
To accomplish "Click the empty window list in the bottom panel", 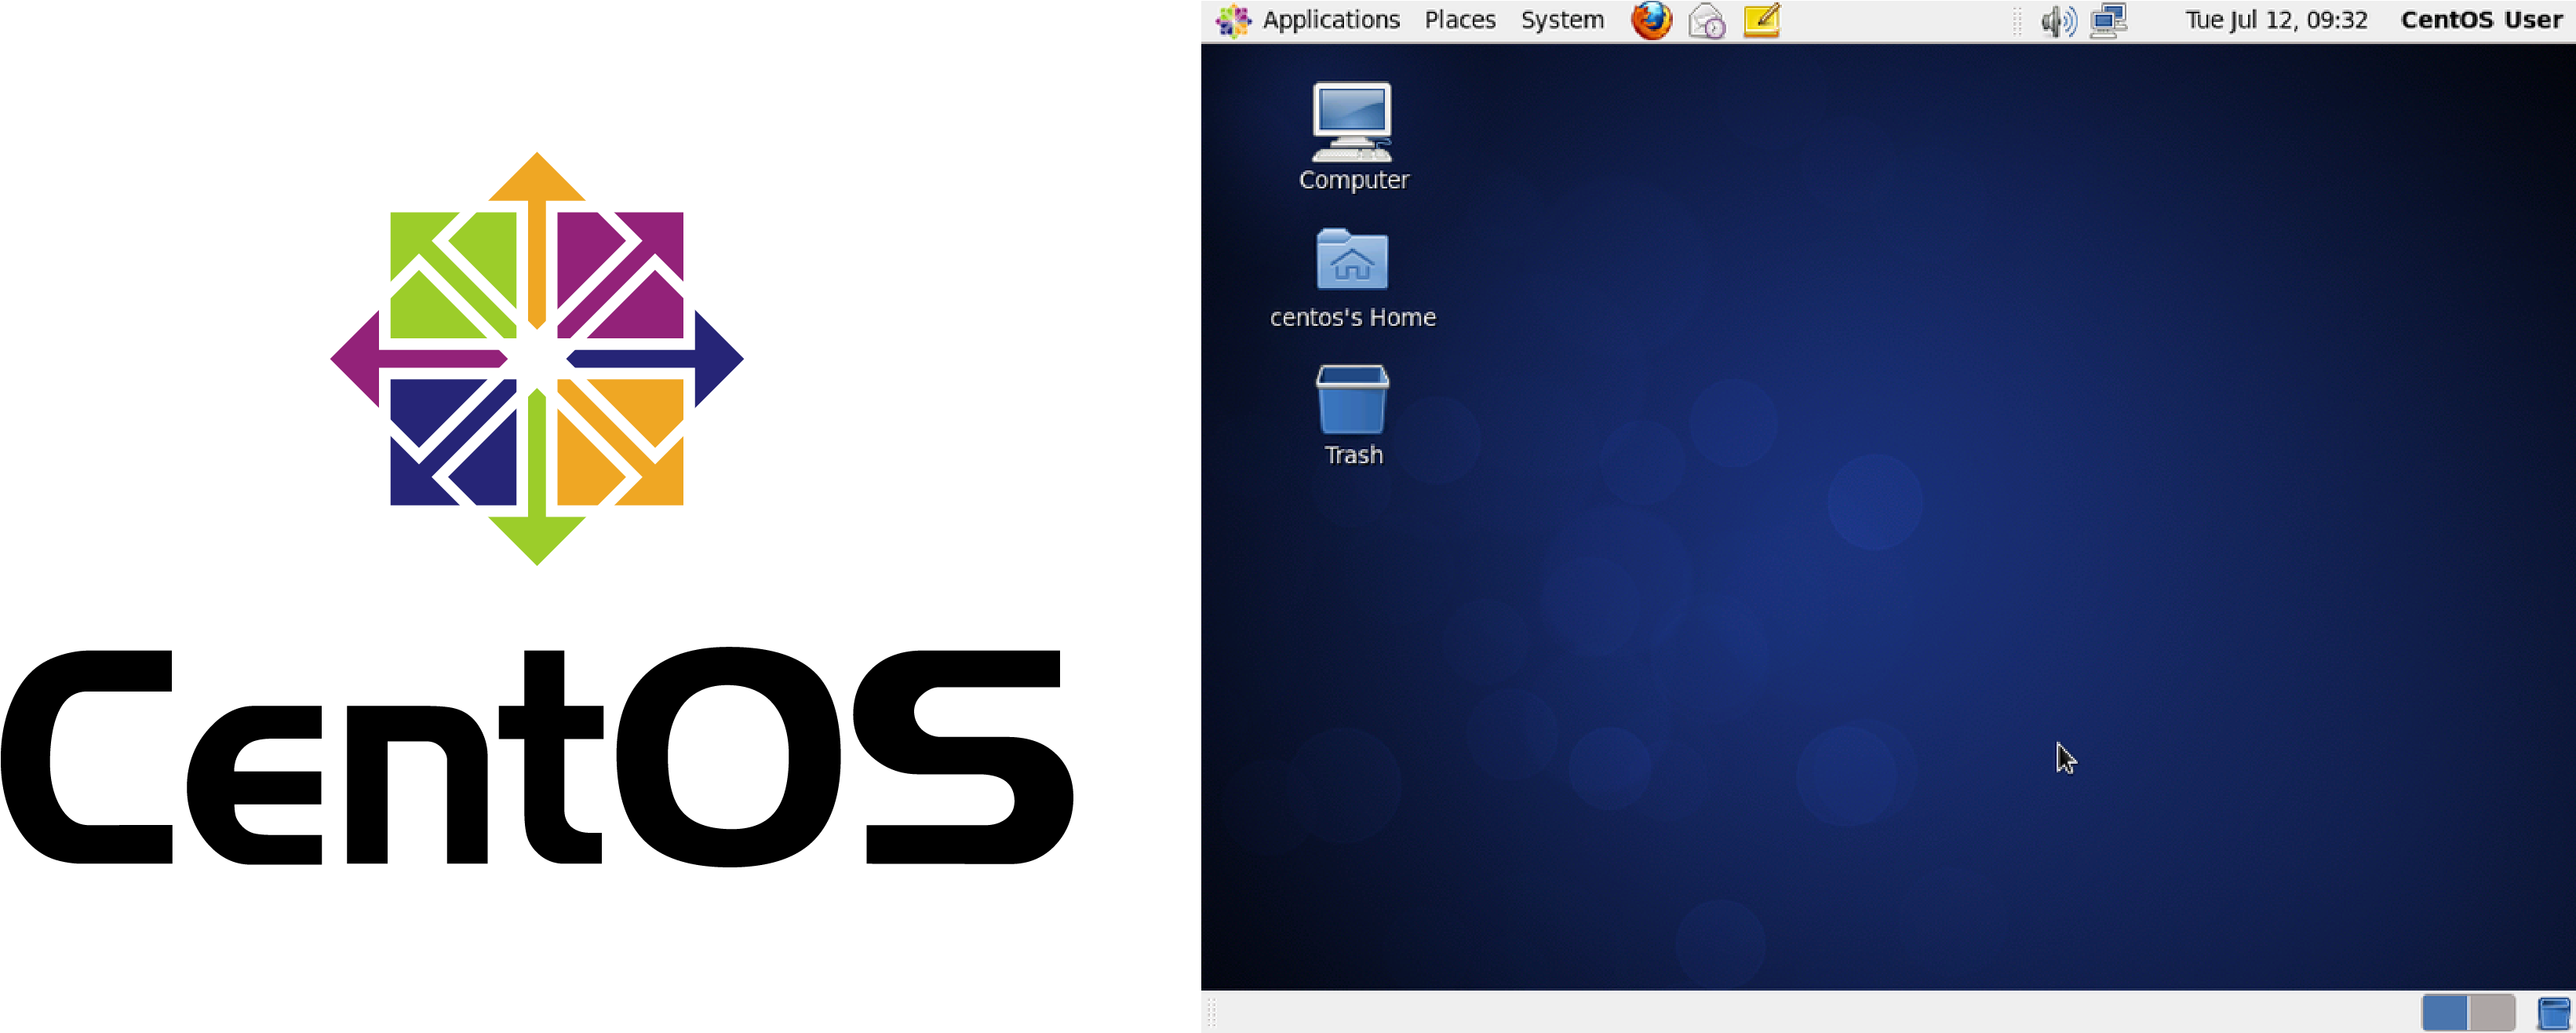I will coord(1800,1011).
